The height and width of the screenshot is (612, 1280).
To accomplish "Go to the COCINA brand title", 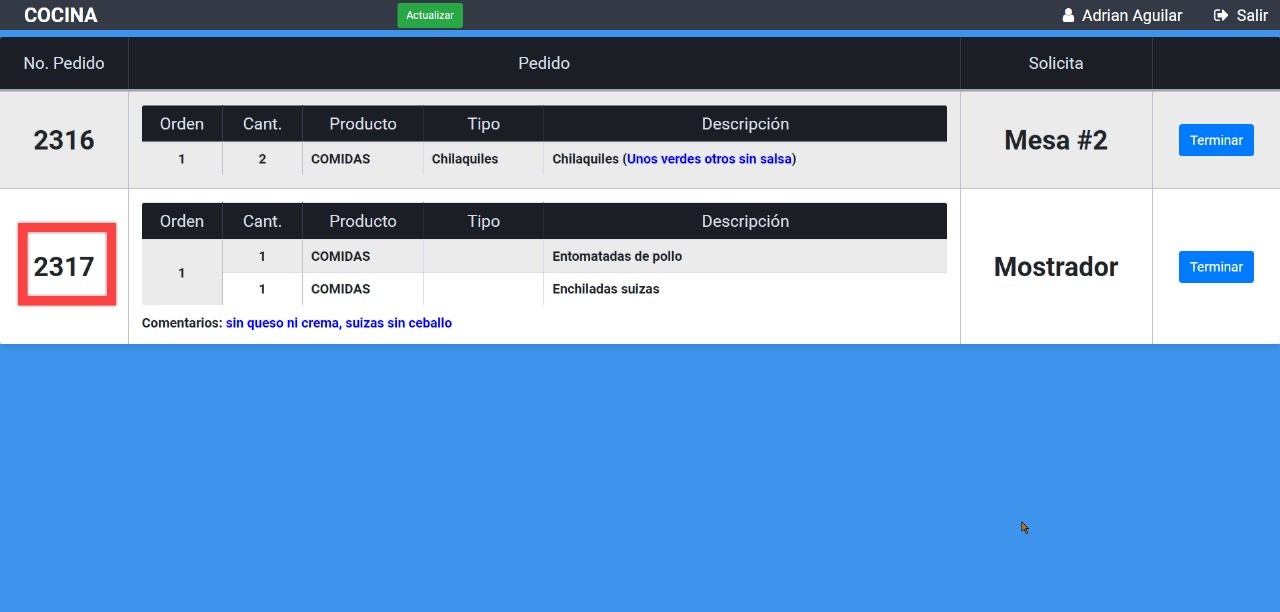I will [x=61, y=15].
